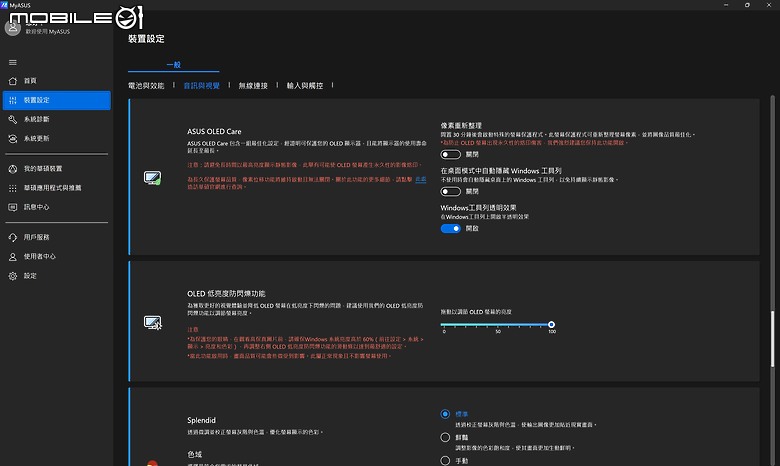Select 裝置設定 sliders icon in sidebar
The width and height of the screenshot is (780, 466).
[x=12, y=100]
